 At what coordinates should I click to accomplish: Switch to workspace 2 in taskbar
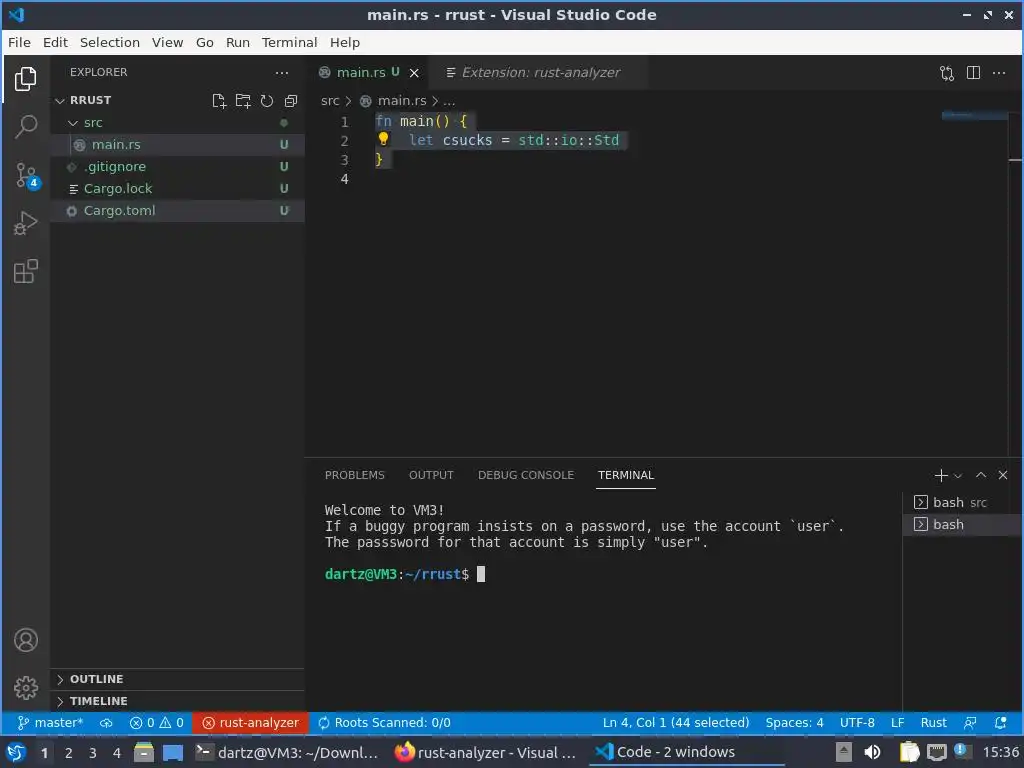(69, 753)
